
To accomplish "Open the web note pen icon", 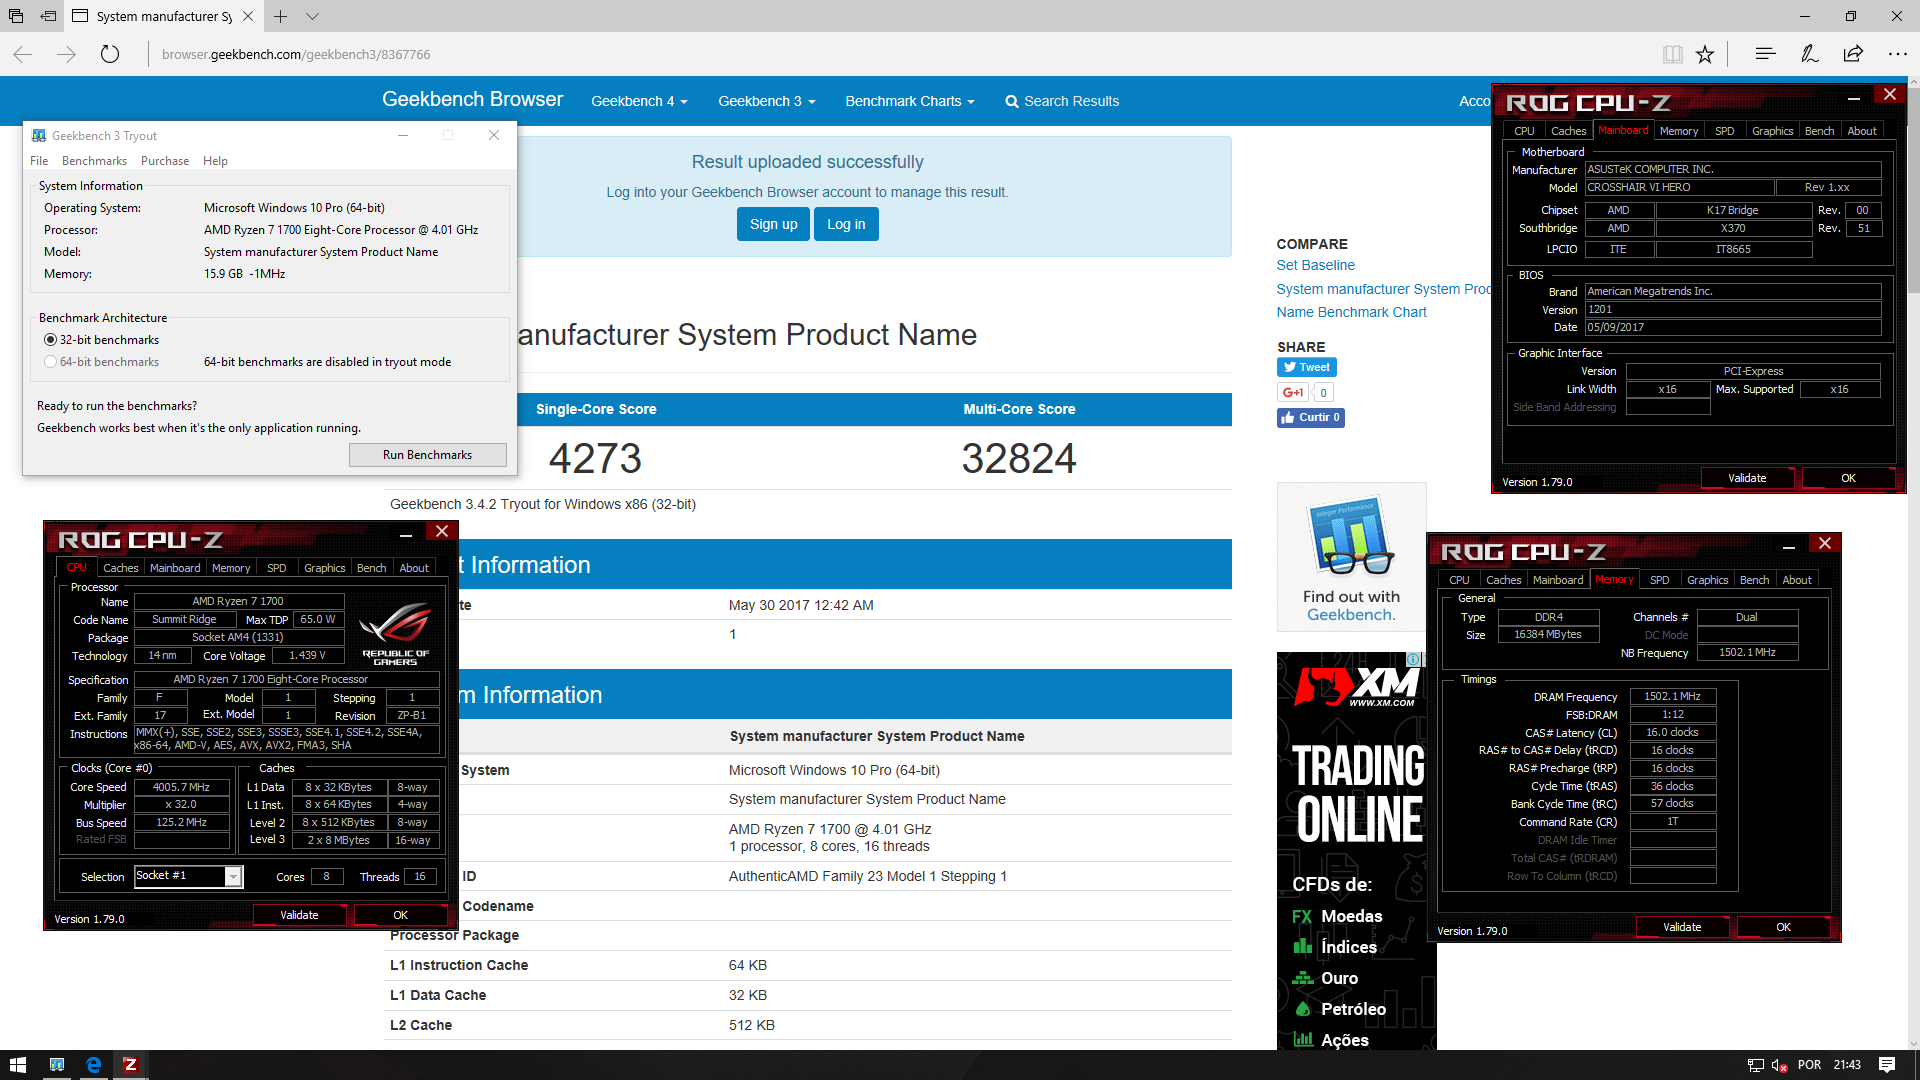I will pyautogui.click(x=1809, y=54).
